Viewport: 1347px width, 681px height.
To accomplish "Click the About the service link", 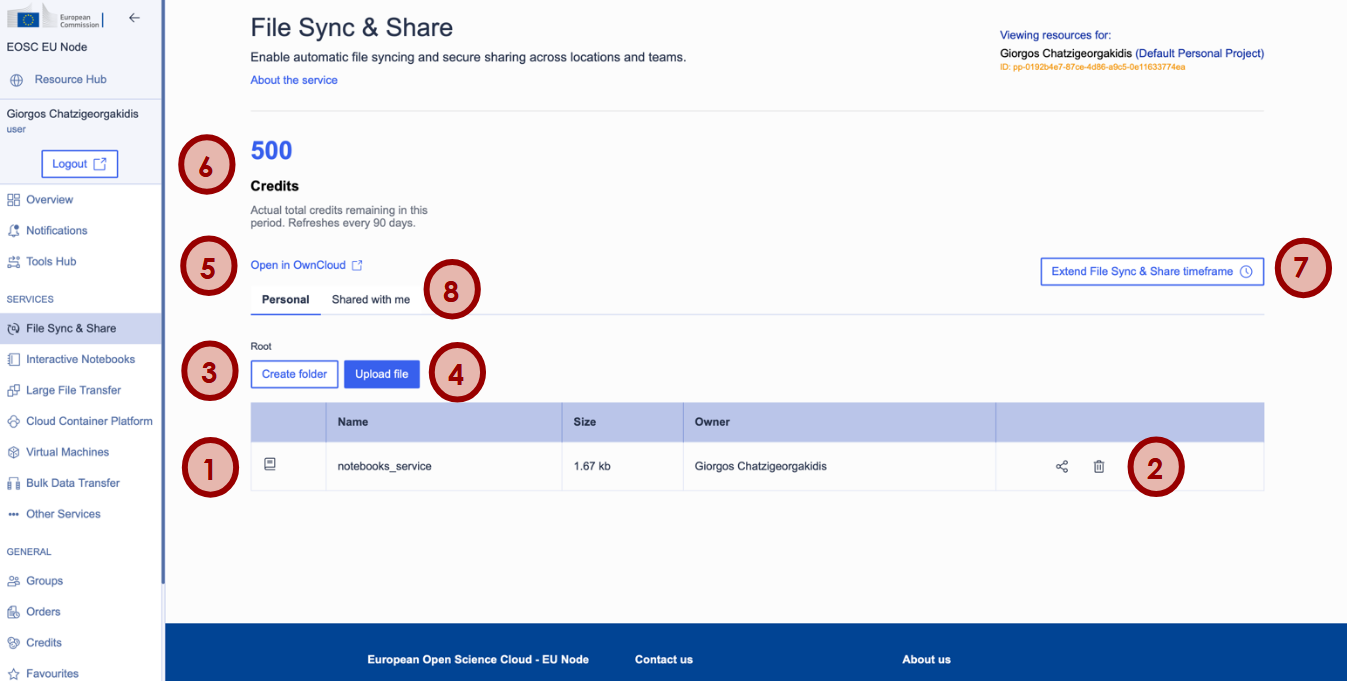I will pyautogui.click(x=294, y=80).
